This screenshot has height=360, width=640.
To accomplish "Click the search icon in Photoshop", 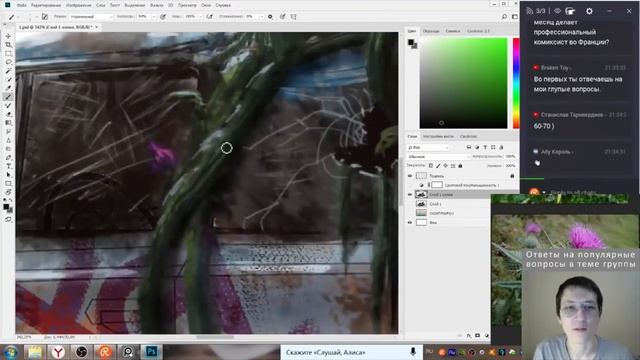I will (x=504, y=17).
